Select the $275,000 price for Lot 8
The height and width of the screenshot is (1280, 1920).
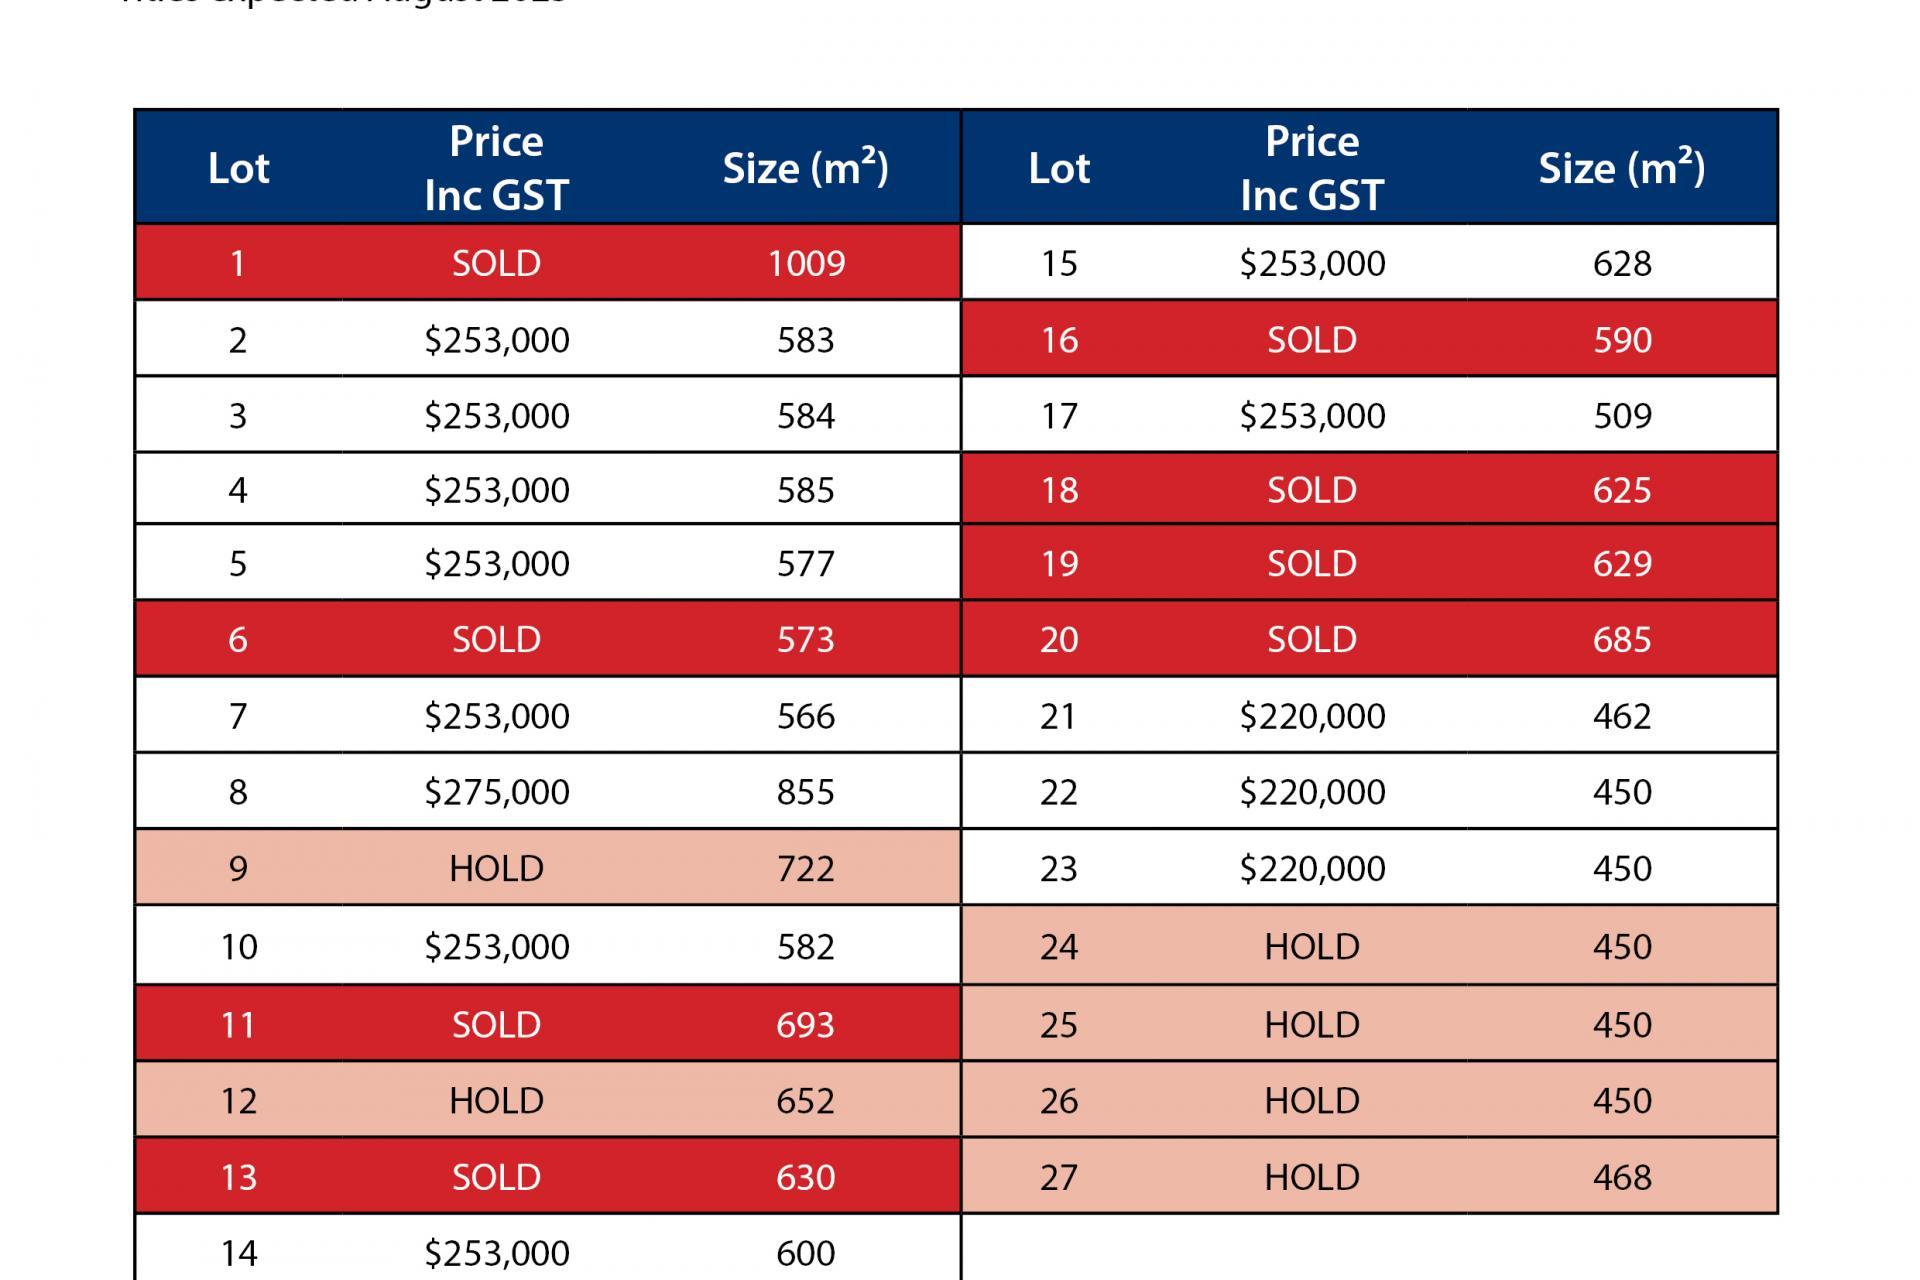click(496, 792)
